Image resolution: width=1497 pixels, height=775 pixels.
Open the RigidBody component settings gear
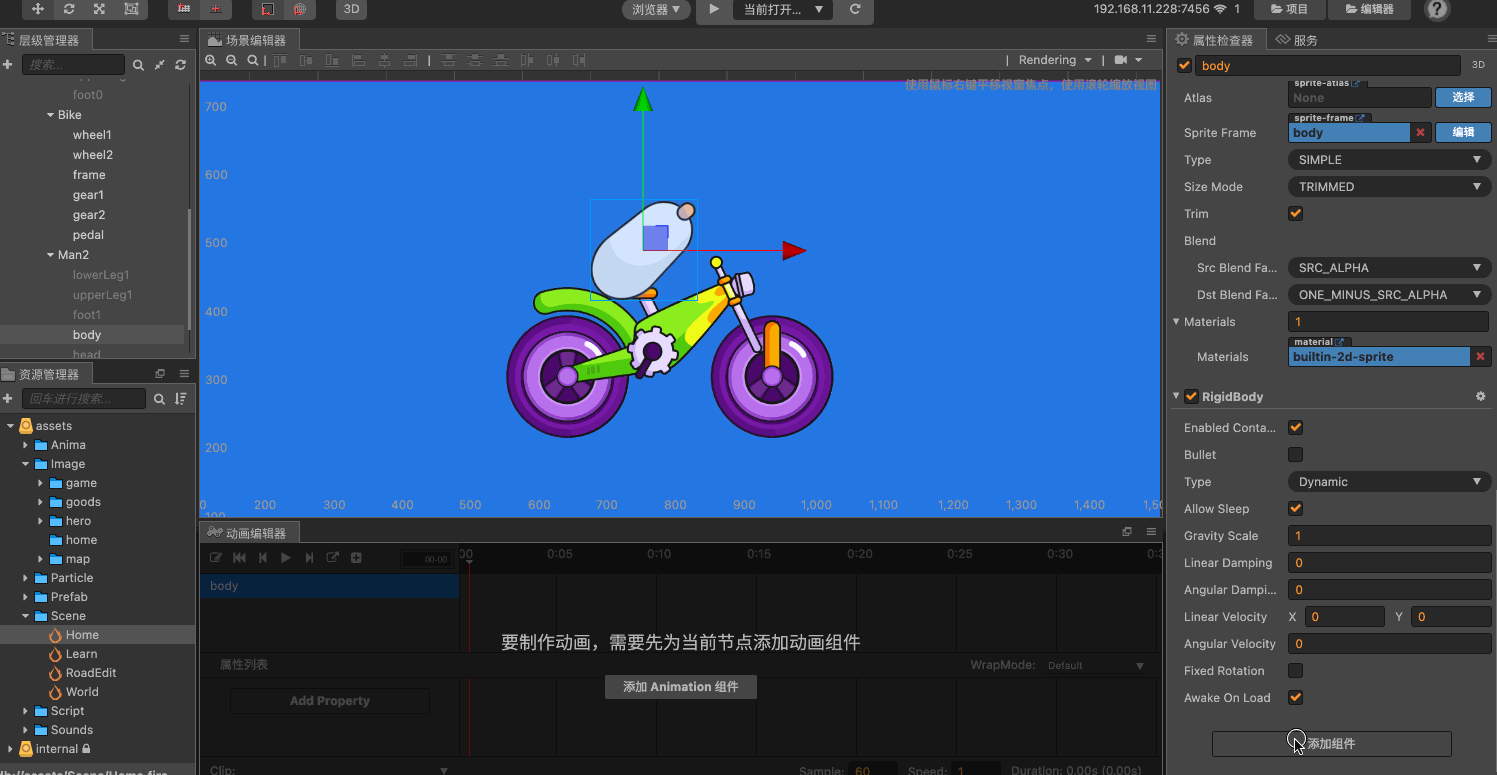coord(1481,397)
